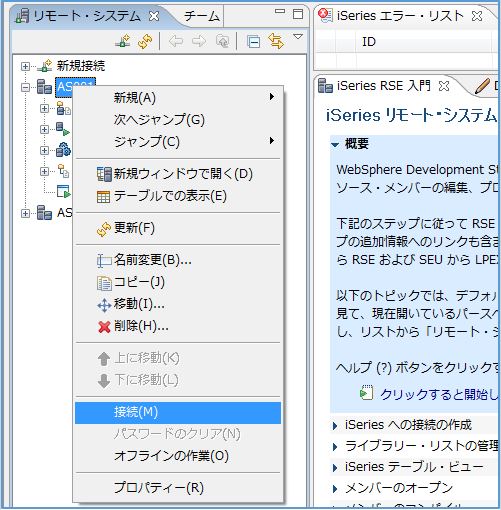The height and width of the screenshot is (510, 501).
Task: Collapse the 概要 section
Action: 335,144
